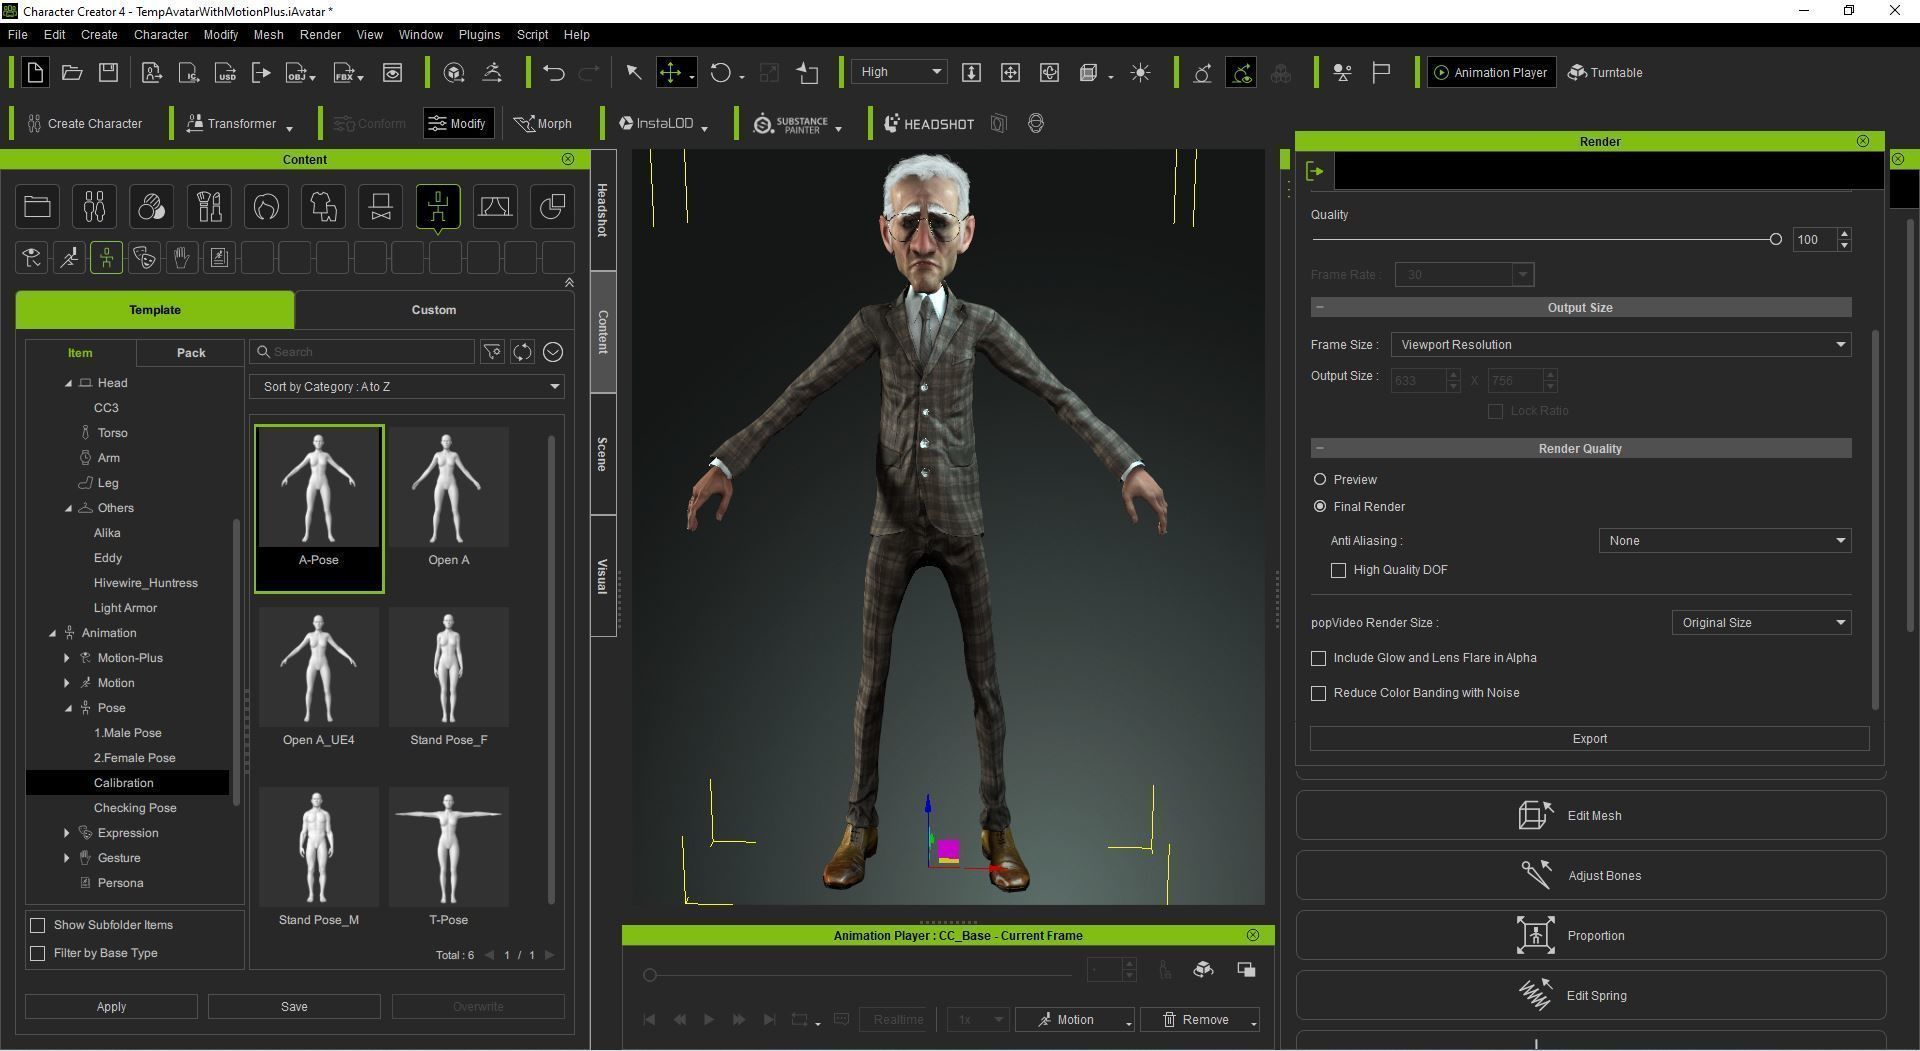Select the Animation category icon in Content
1920x1051 pixels.
438,207
